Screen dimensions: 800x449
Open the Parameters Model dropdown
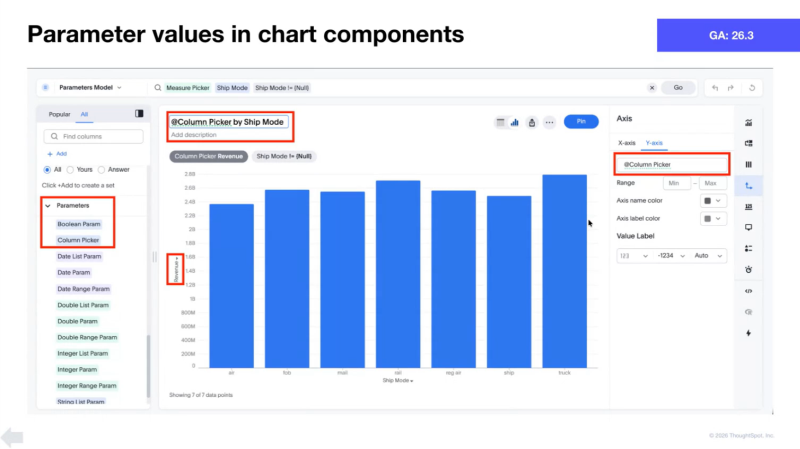(x=88, y=88)
